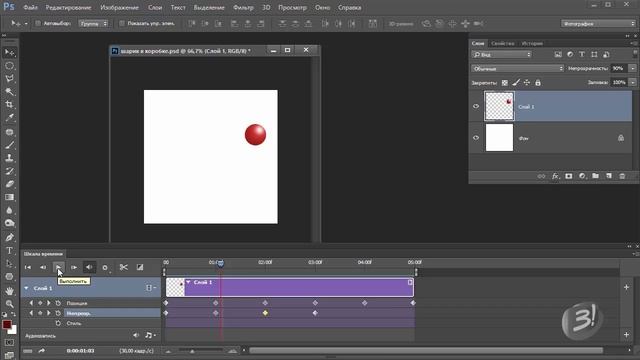Screen dimensions: 640x360
Task: Toggle Позиция keyframe stopwatch
Action: coord(58,303)
